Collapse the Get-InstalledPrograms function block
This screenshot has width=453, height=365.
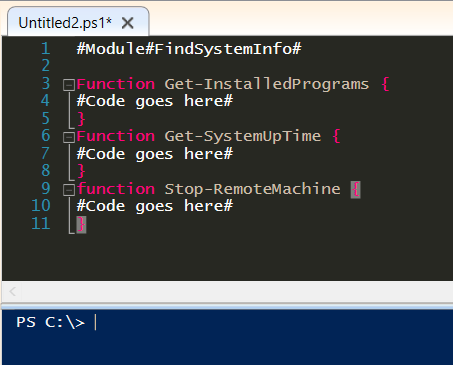tap(69, 85)
